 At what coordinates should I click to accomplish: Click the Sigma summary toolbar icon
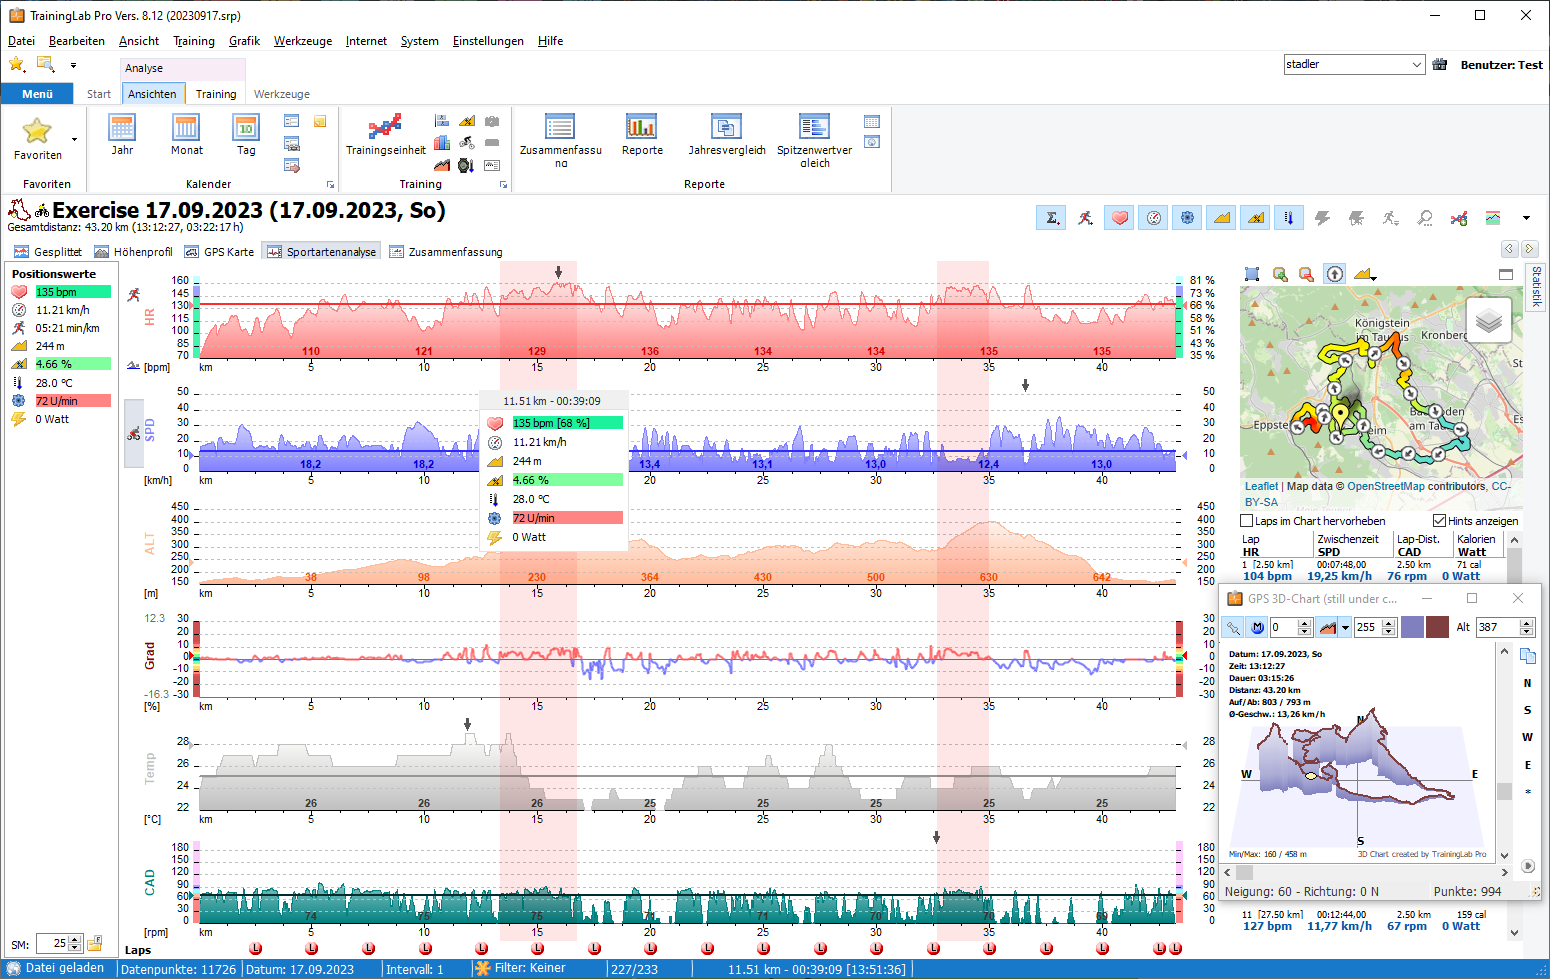pos(1051,218)
